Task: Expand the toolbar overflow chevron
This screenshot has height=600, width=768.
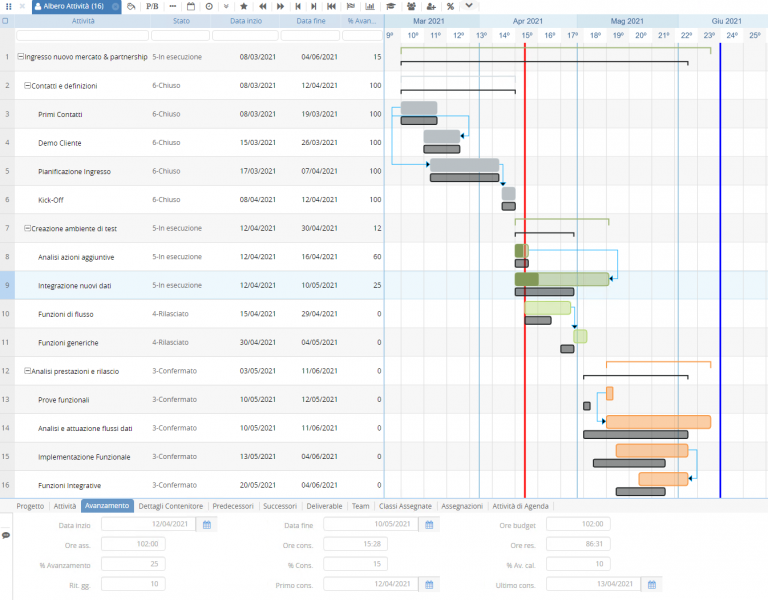Action: 469,6
